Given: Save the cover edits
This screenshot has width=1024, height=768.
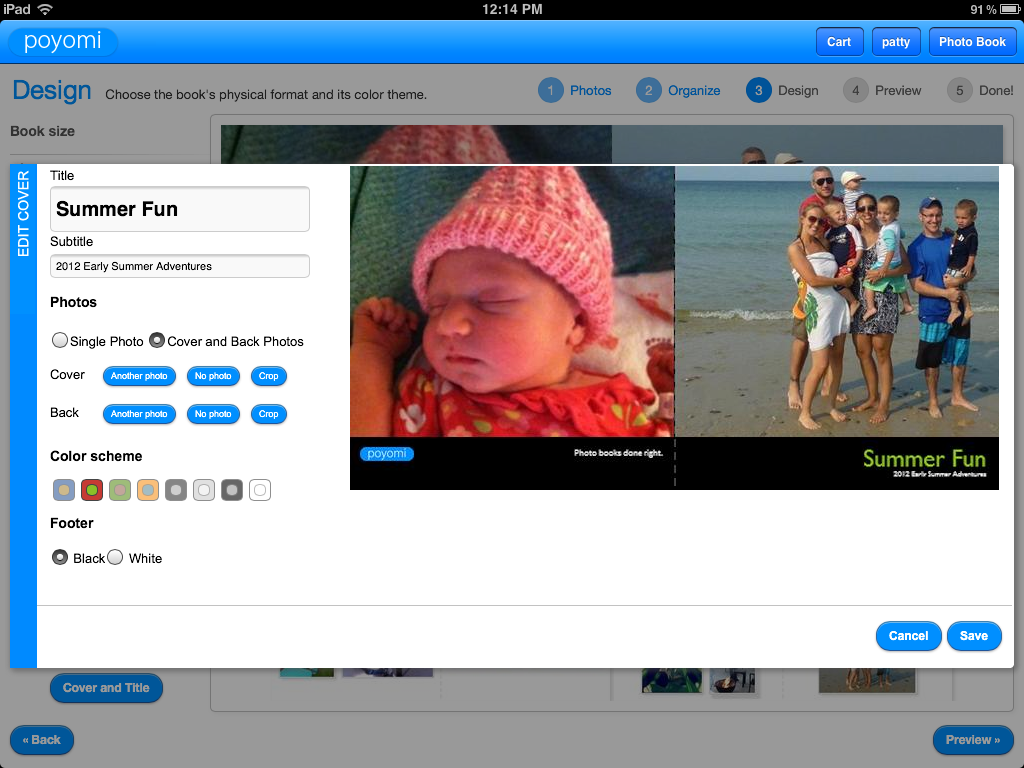Looking at the screenshot, I should pyautogui.click(x=973, y=636).
